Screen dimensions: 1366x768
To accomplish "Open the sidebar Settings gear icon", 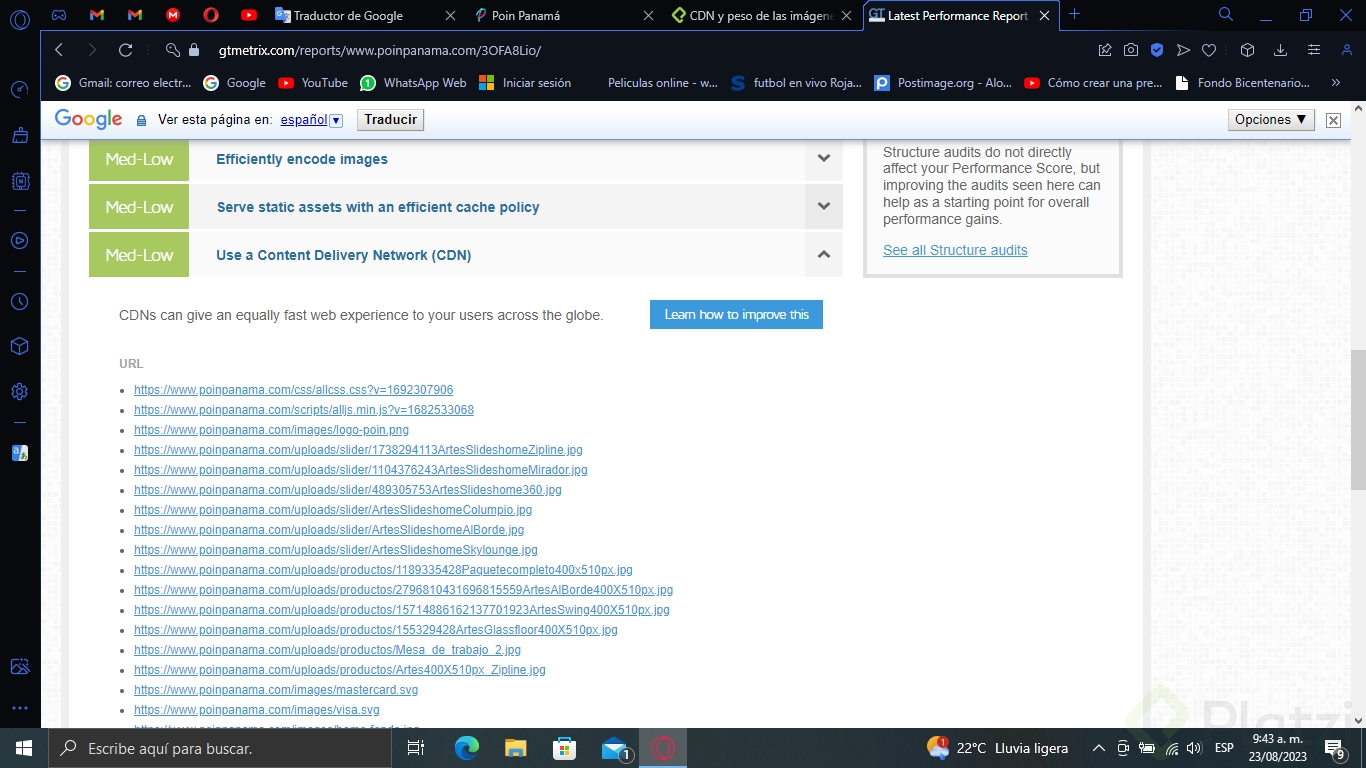I will point(19,390).
